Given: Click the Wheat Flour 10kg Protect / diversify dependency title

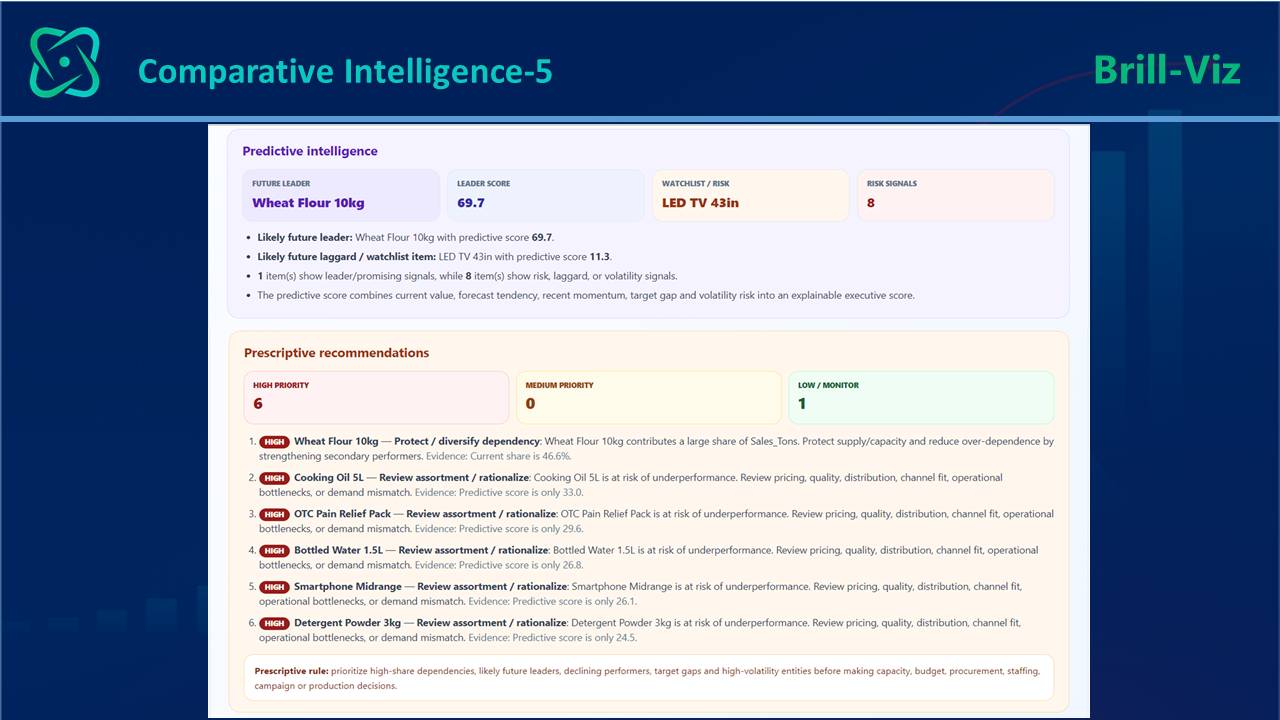Looking at the screenshot, I should [x=417, y=441].
